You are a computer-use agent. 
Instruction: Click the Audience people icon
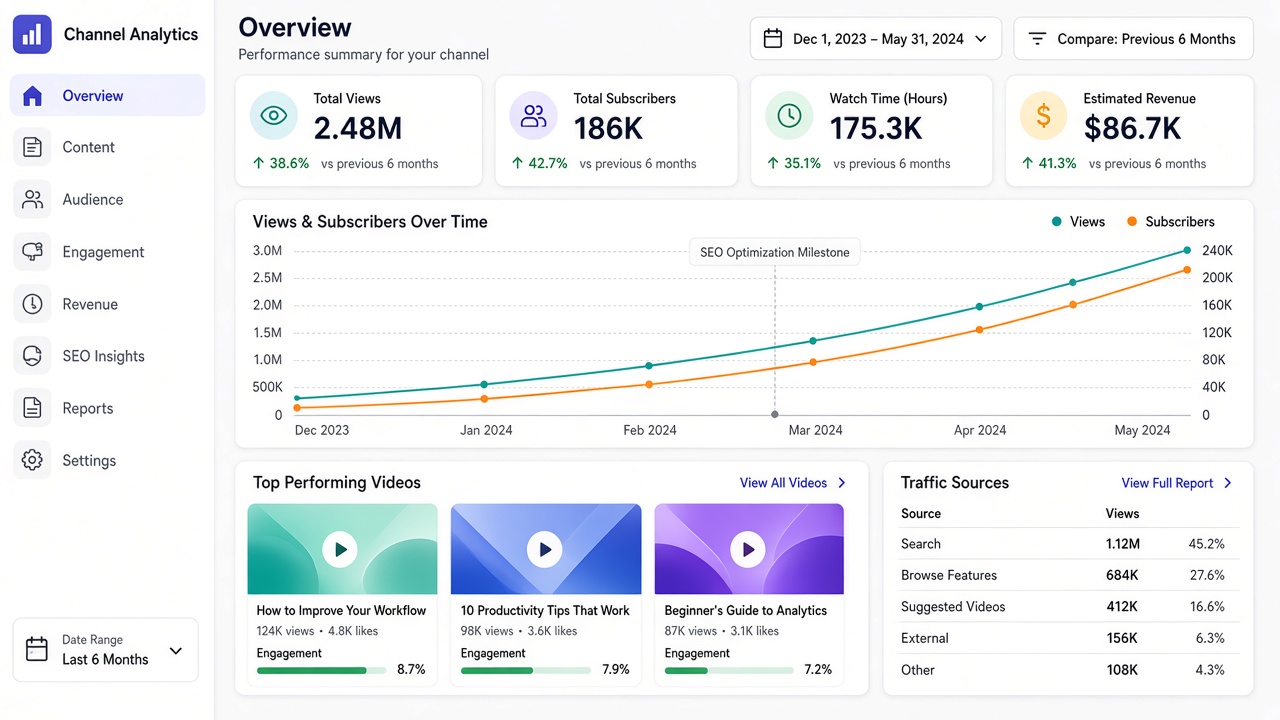32,199
